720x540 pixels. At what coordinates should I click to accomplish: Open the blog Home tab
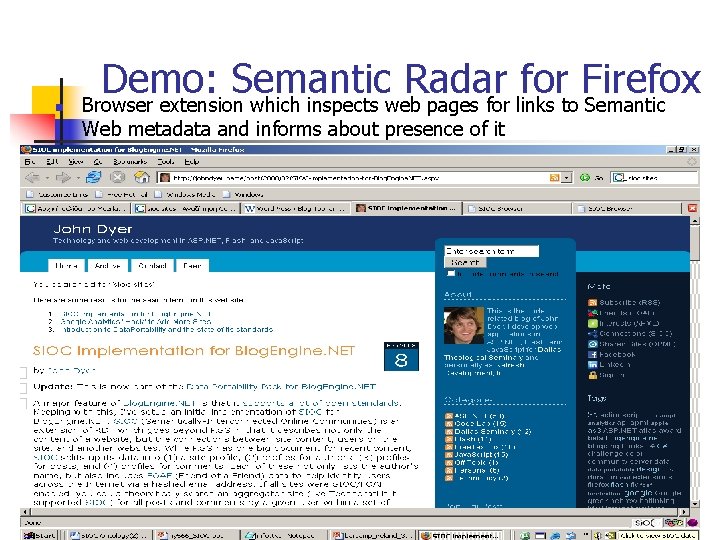pyautogui.click(x=66, y=265)
